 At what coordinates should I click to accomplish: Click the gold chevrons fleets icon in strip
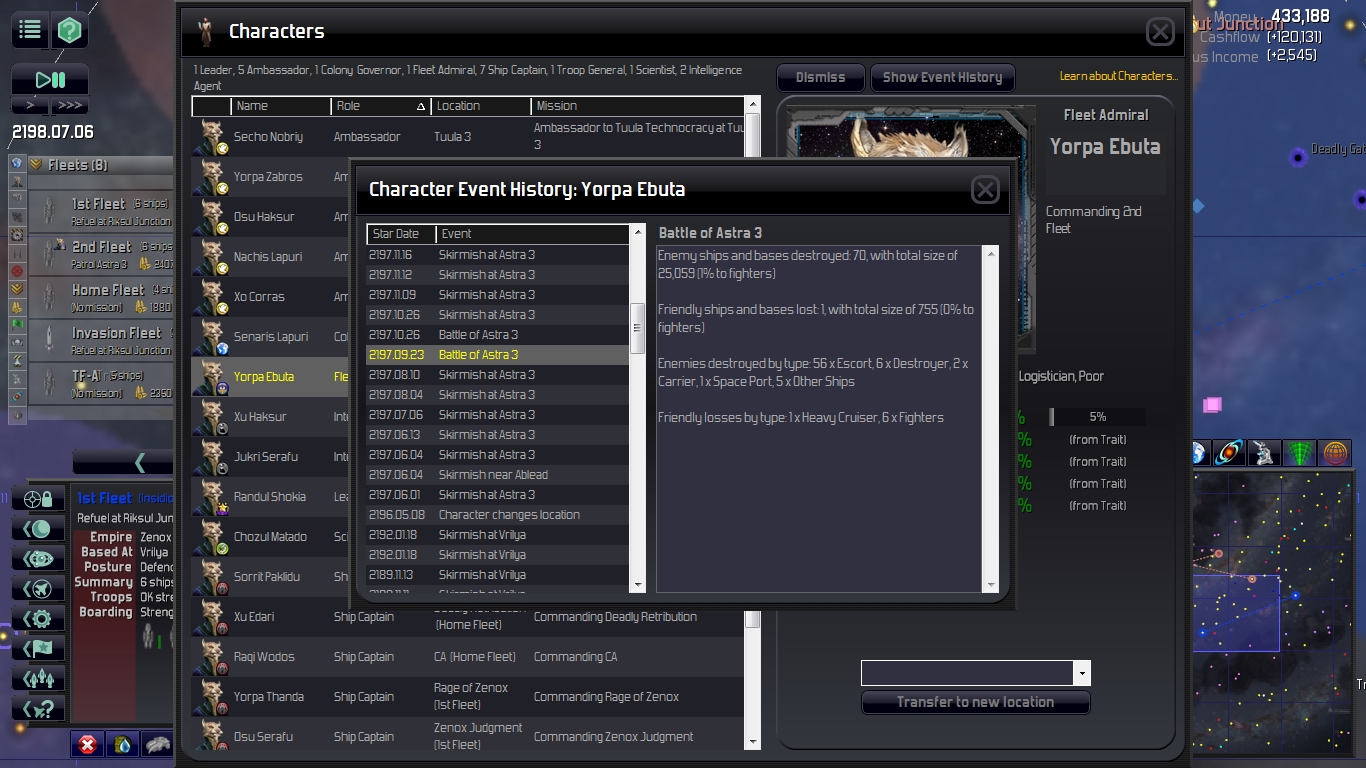pyautogui.click(x=17, y=289)
